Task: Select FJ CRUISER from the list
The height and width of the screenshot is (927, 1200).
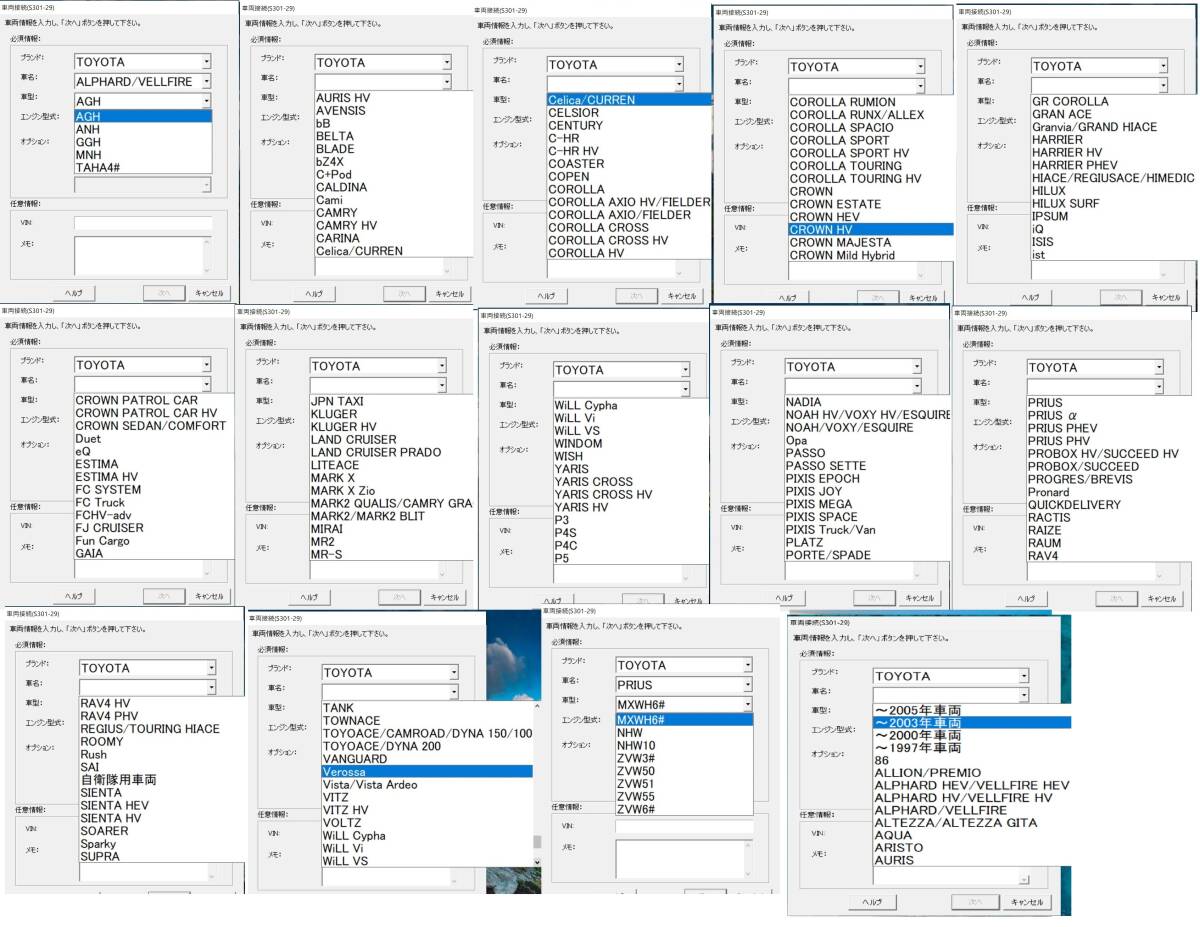Action: [x=109, y=528]
